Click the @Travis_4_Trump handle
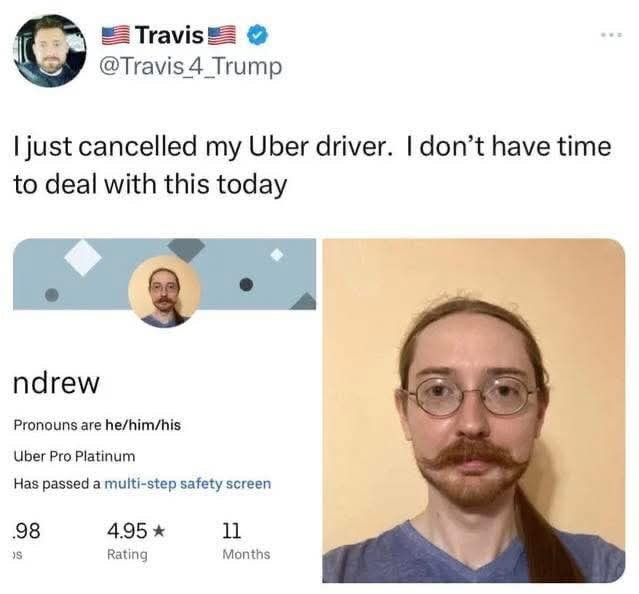 pyautogui.click(x=192, y=66)
